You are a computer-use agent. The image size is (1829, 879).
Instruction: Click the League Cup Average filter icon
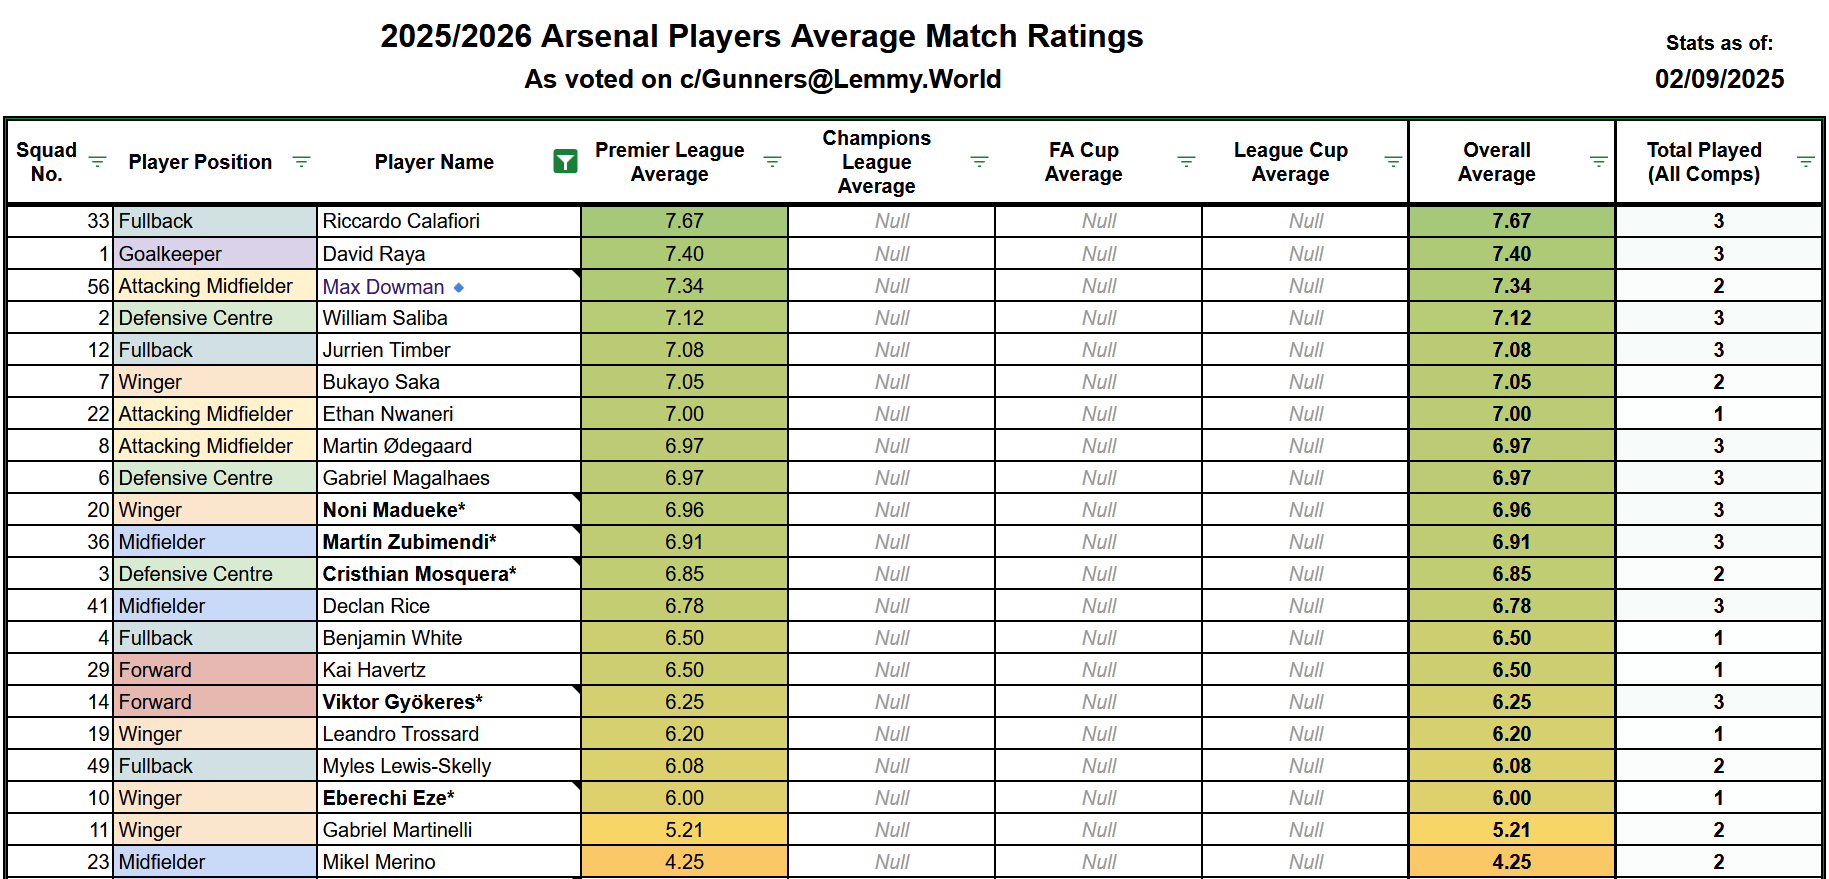pyautogui.click(x=1393, y=162)
